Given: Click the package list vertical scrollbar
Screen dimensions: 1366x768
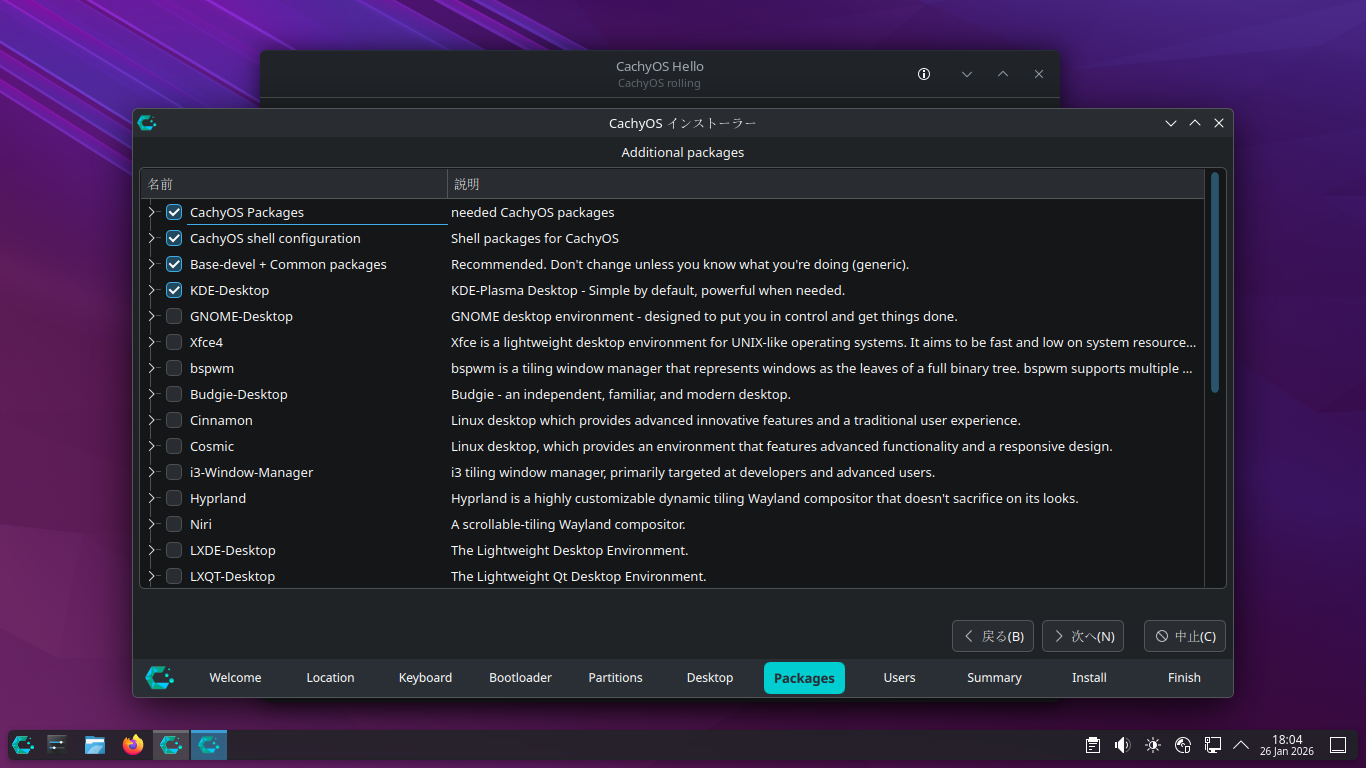Looking at the screenshot, I should coord(1215,282).
